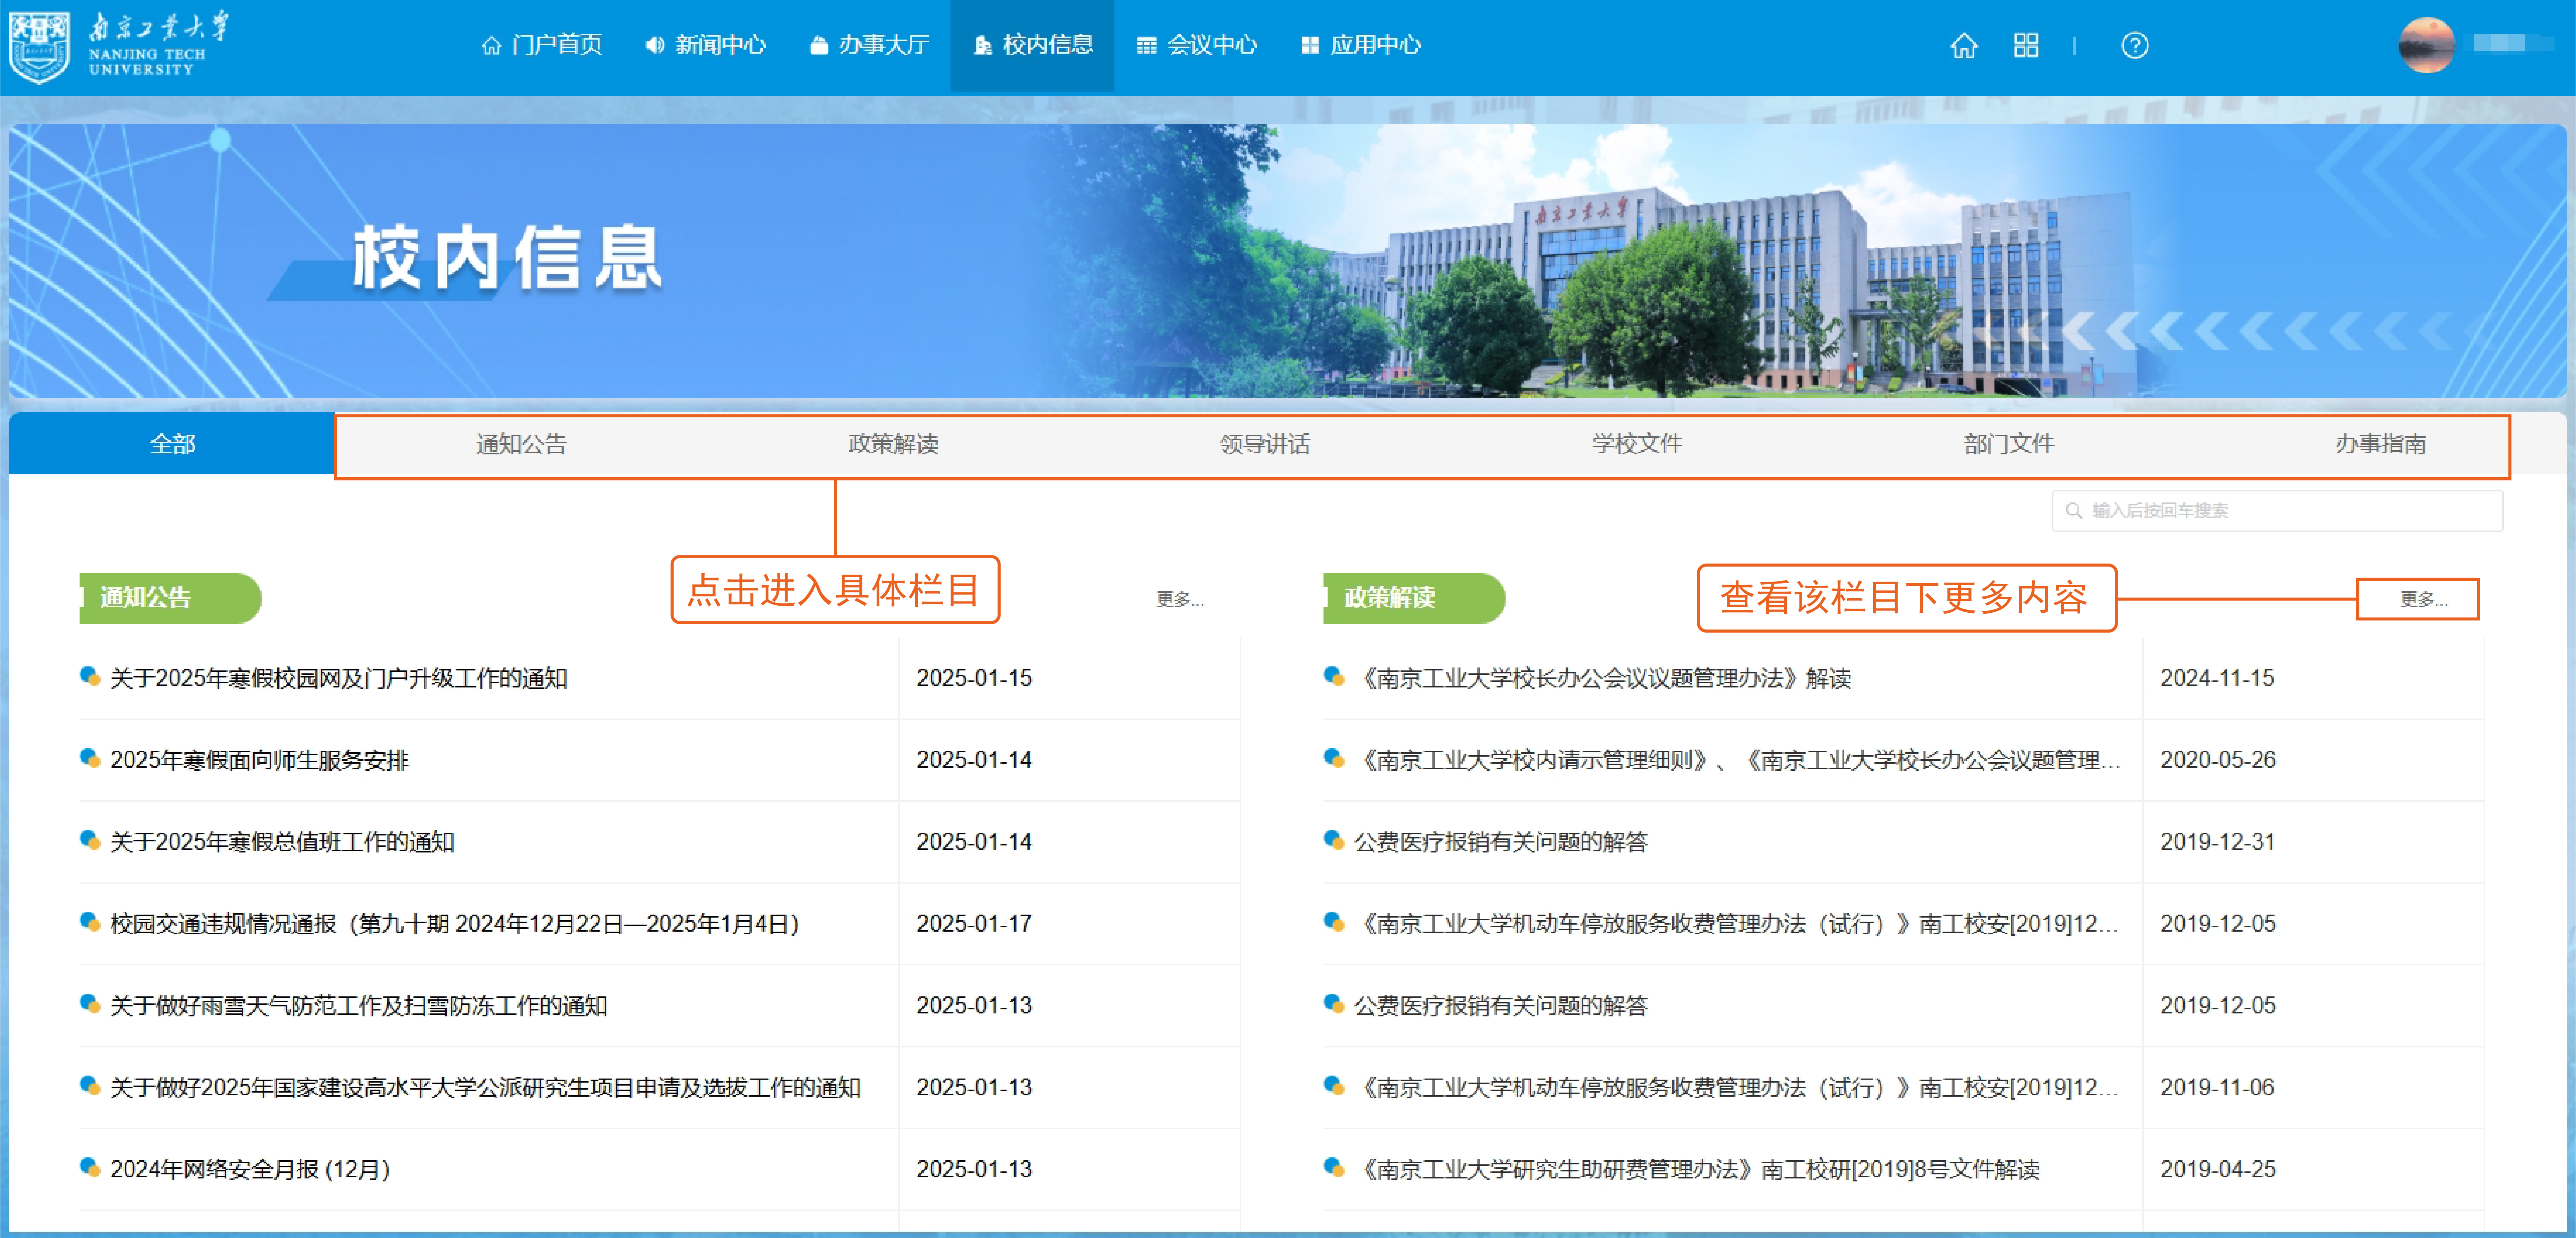This screenshot has width=2576, height=1238.
Task: Click the question mark help icon
Action: 2135,46
